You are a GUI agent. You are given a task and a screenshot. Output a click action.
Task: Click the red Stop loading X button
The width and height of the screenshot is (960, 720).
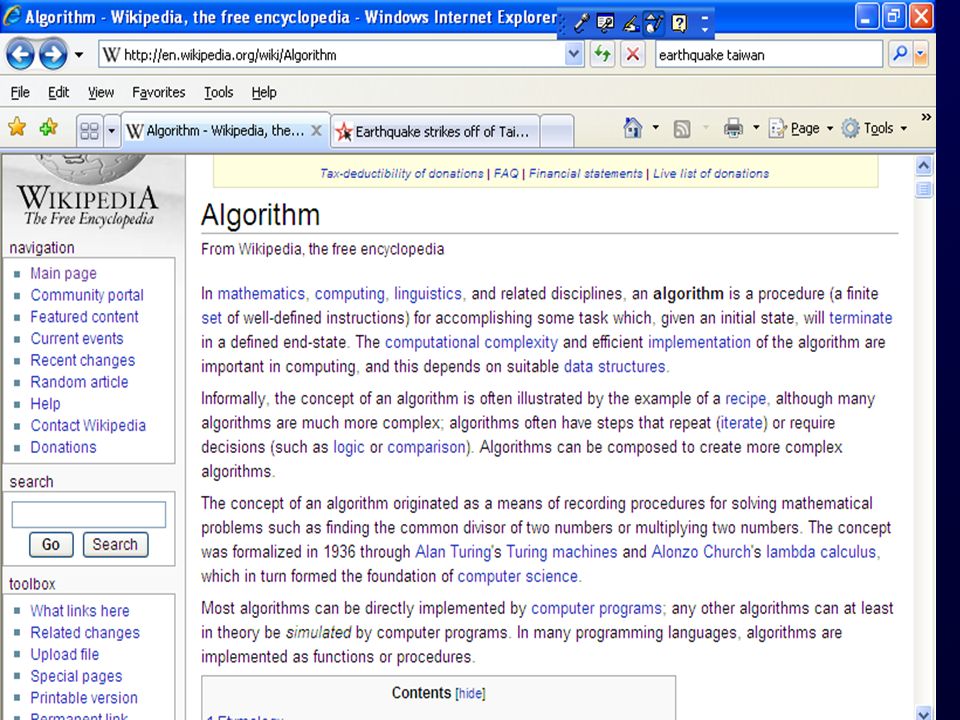coord(632,54)
